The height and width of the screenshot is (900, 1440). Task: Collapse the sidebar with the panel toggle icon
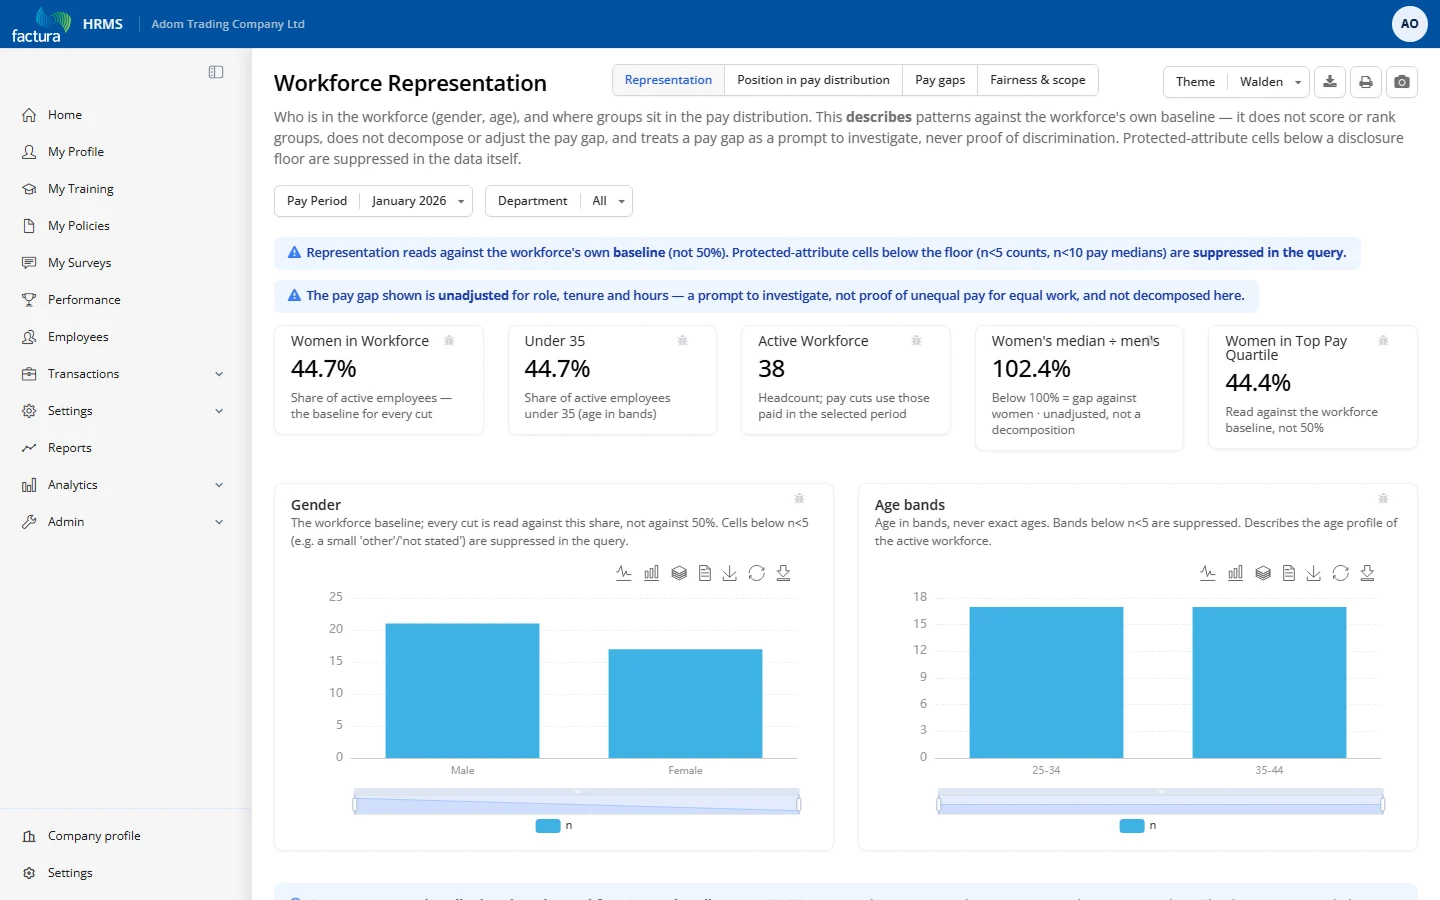[216, 72]
